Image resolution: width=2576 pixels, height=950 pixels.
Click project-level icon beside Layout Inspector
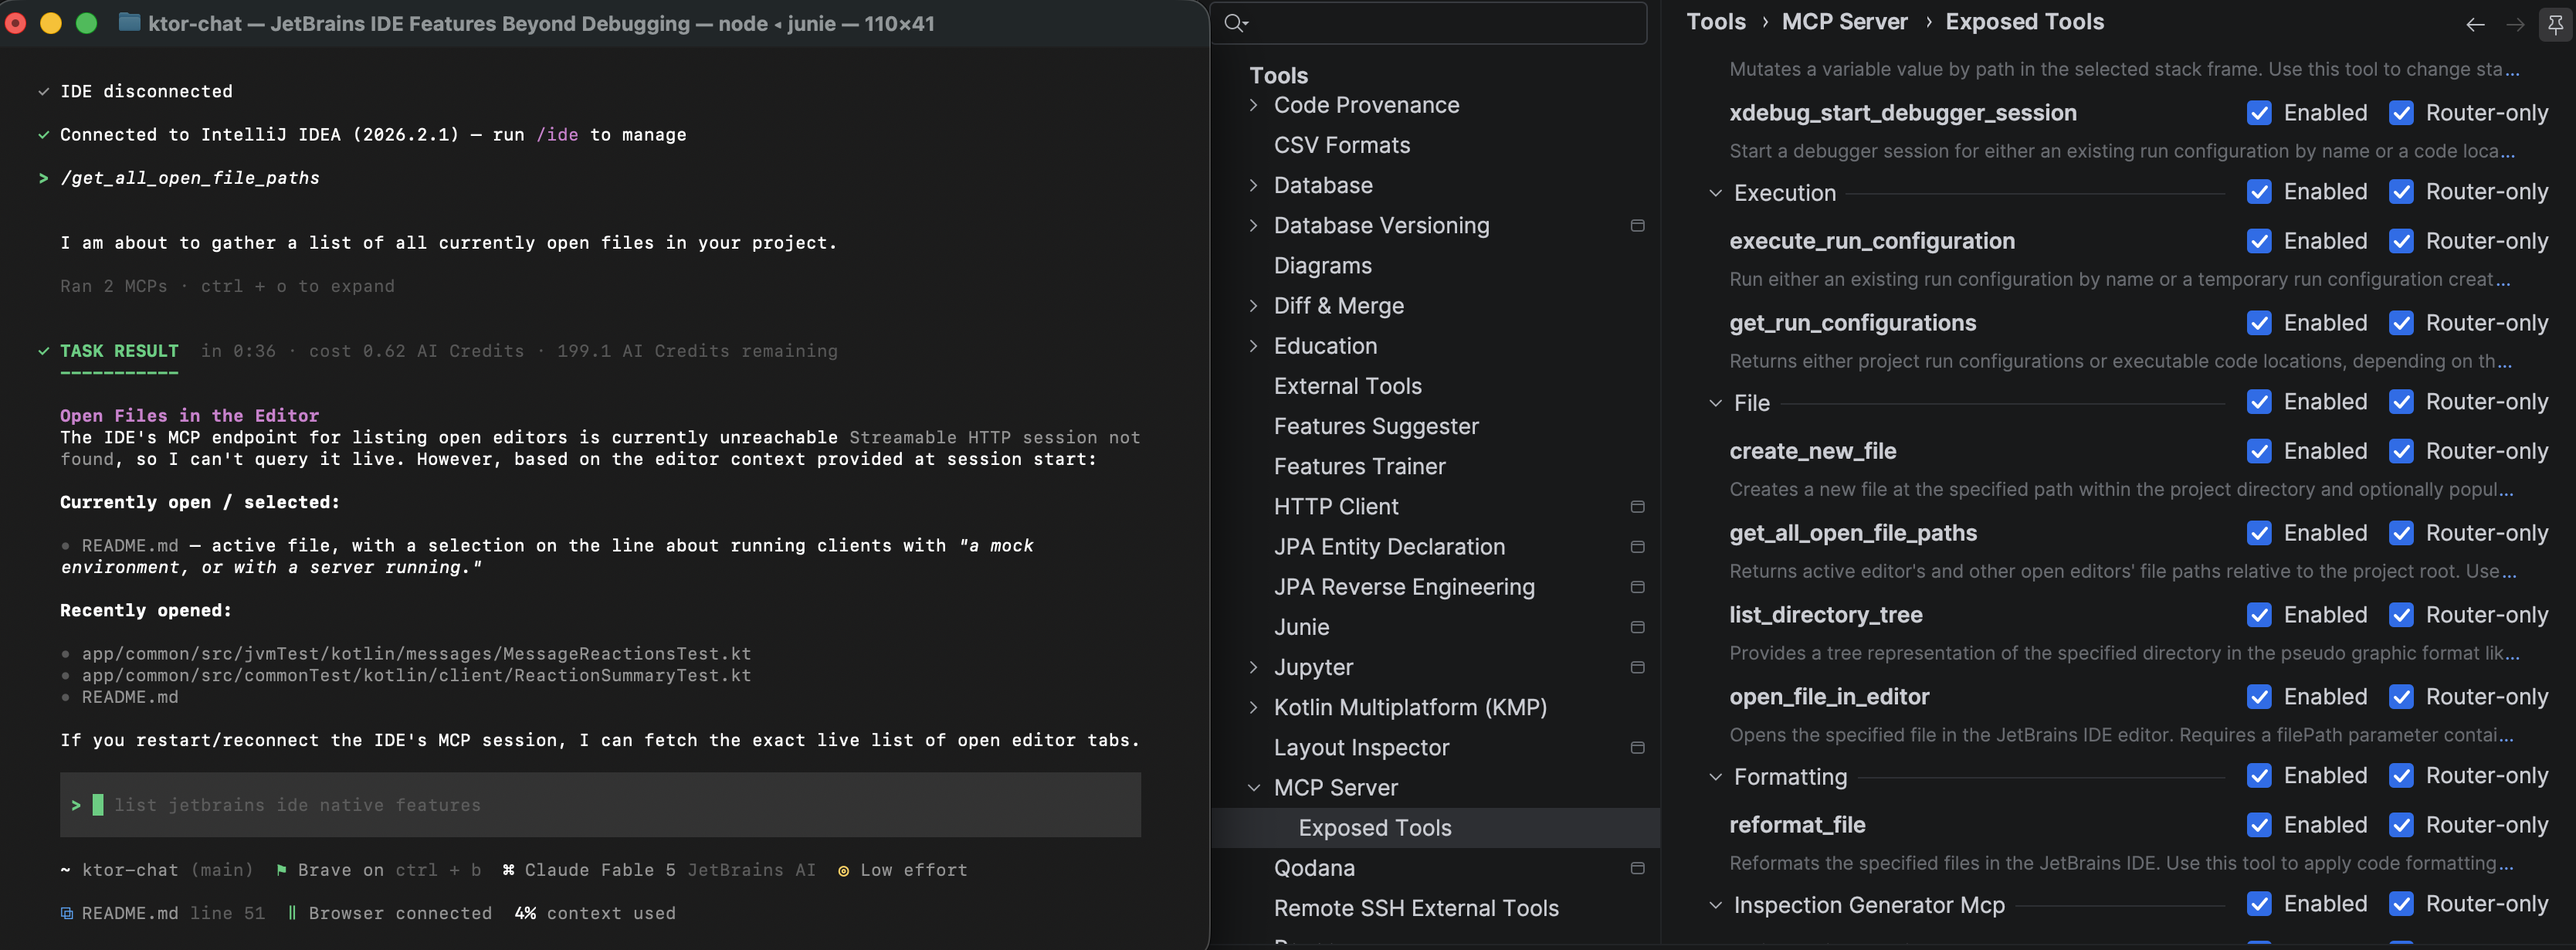tap(1637, 748)
